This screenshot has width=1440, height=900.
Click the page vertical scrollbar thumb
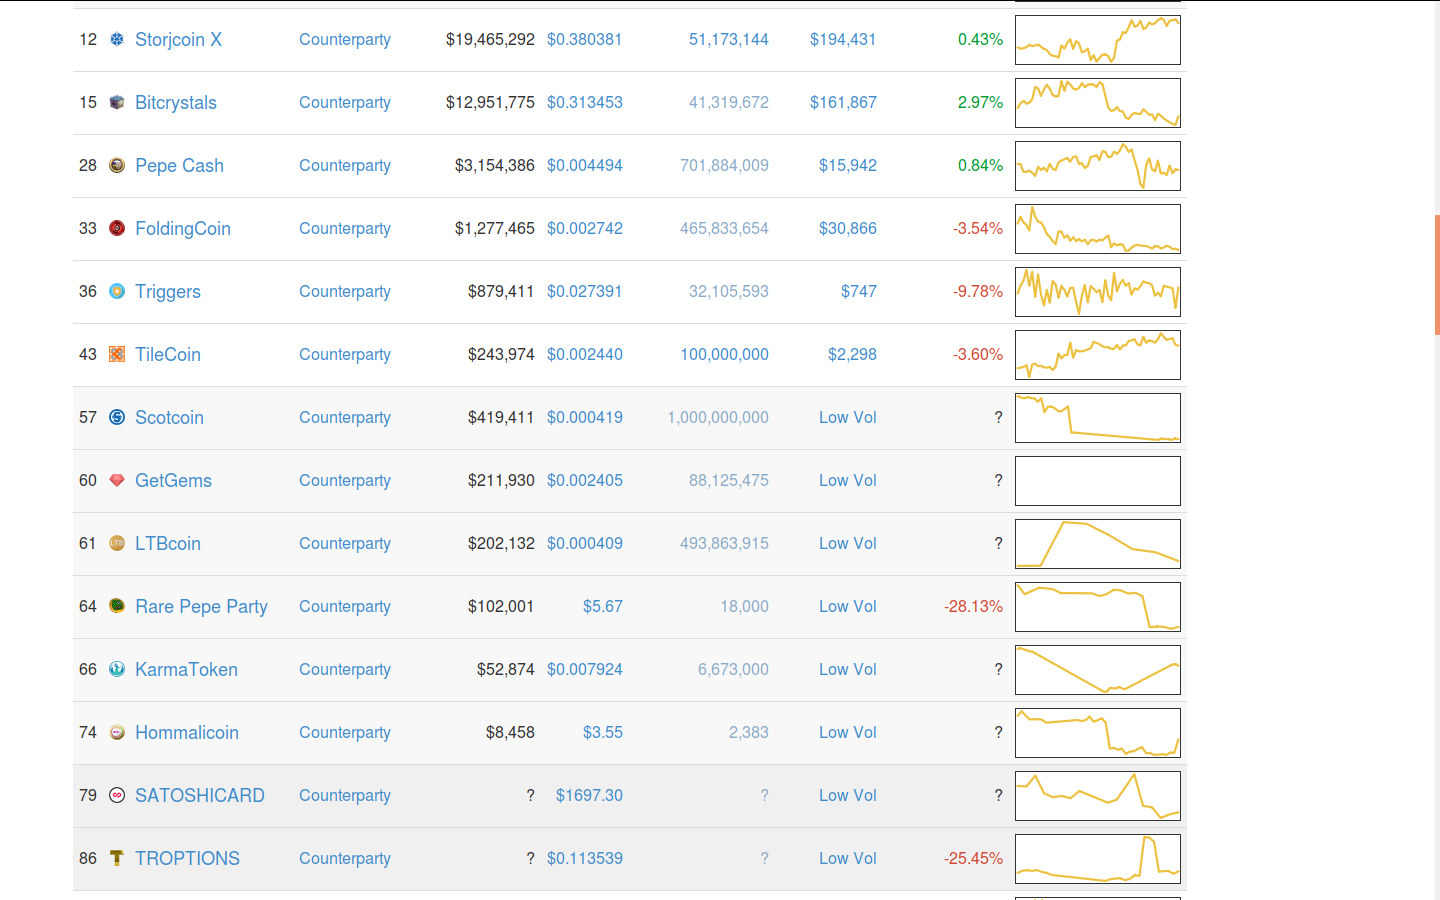coord(1437,275)
